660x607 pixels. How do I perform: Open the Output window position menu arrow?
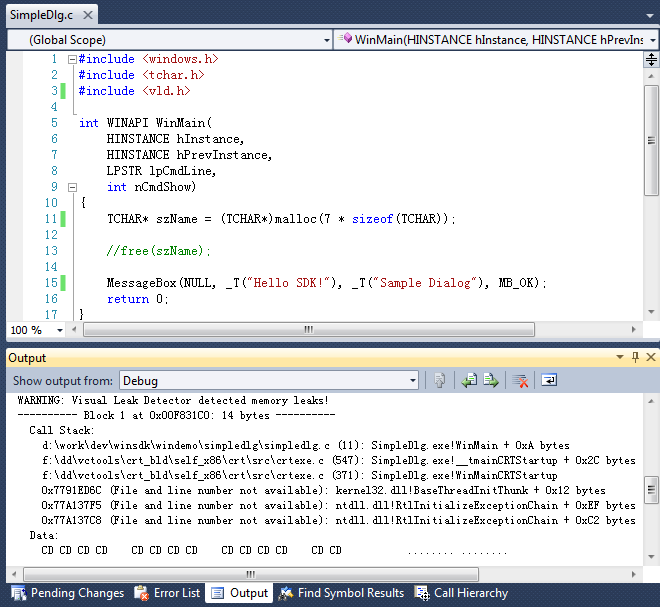coord(620,357)
